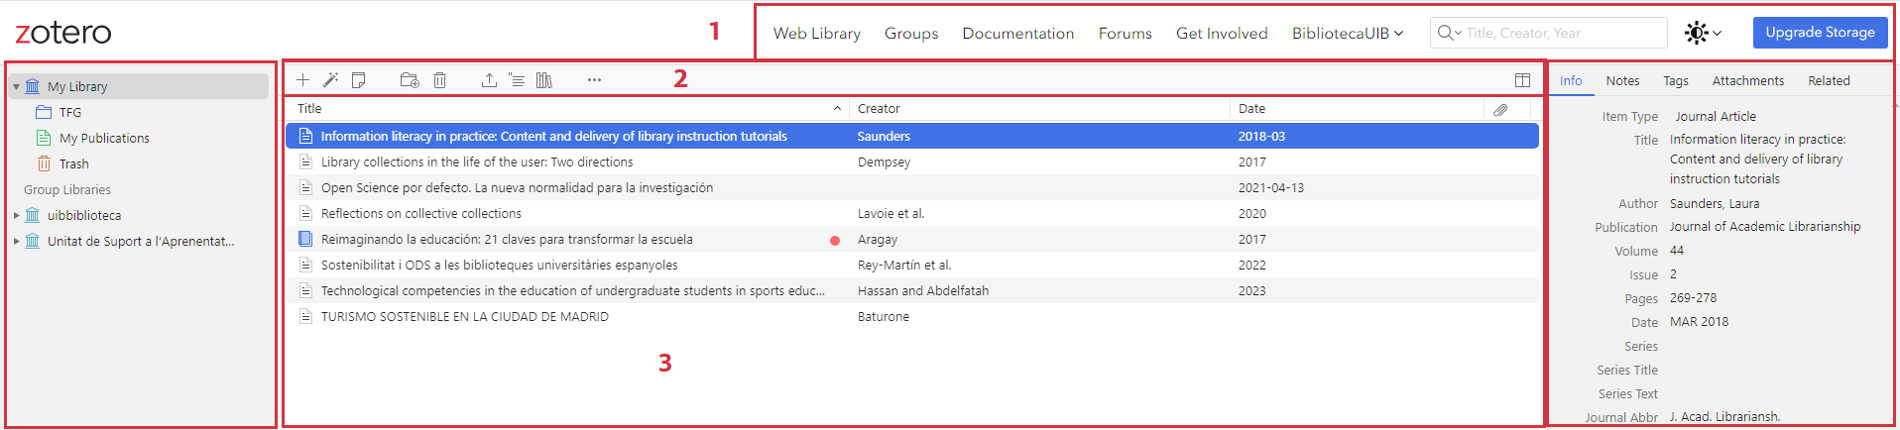Click the Export upload-arrow icon
This screenshot has height=430, width=1900.
489,80
